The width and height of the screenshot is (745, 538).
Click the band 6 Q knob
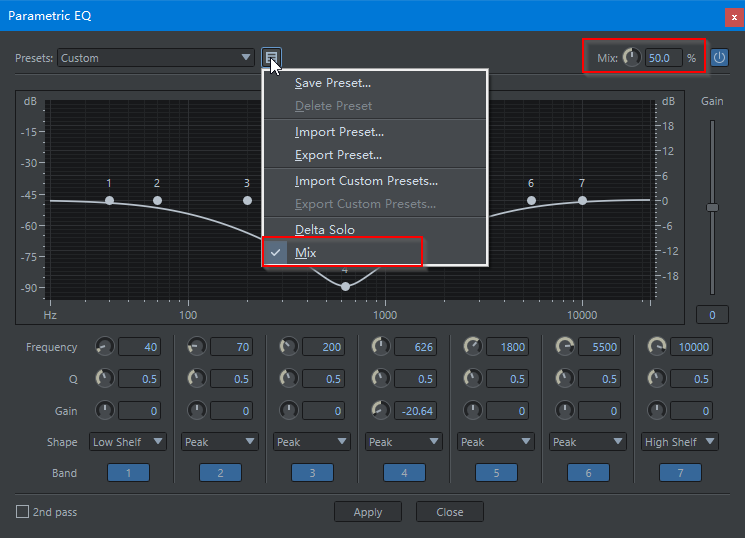pyautogui.click(x=565, y=379)
